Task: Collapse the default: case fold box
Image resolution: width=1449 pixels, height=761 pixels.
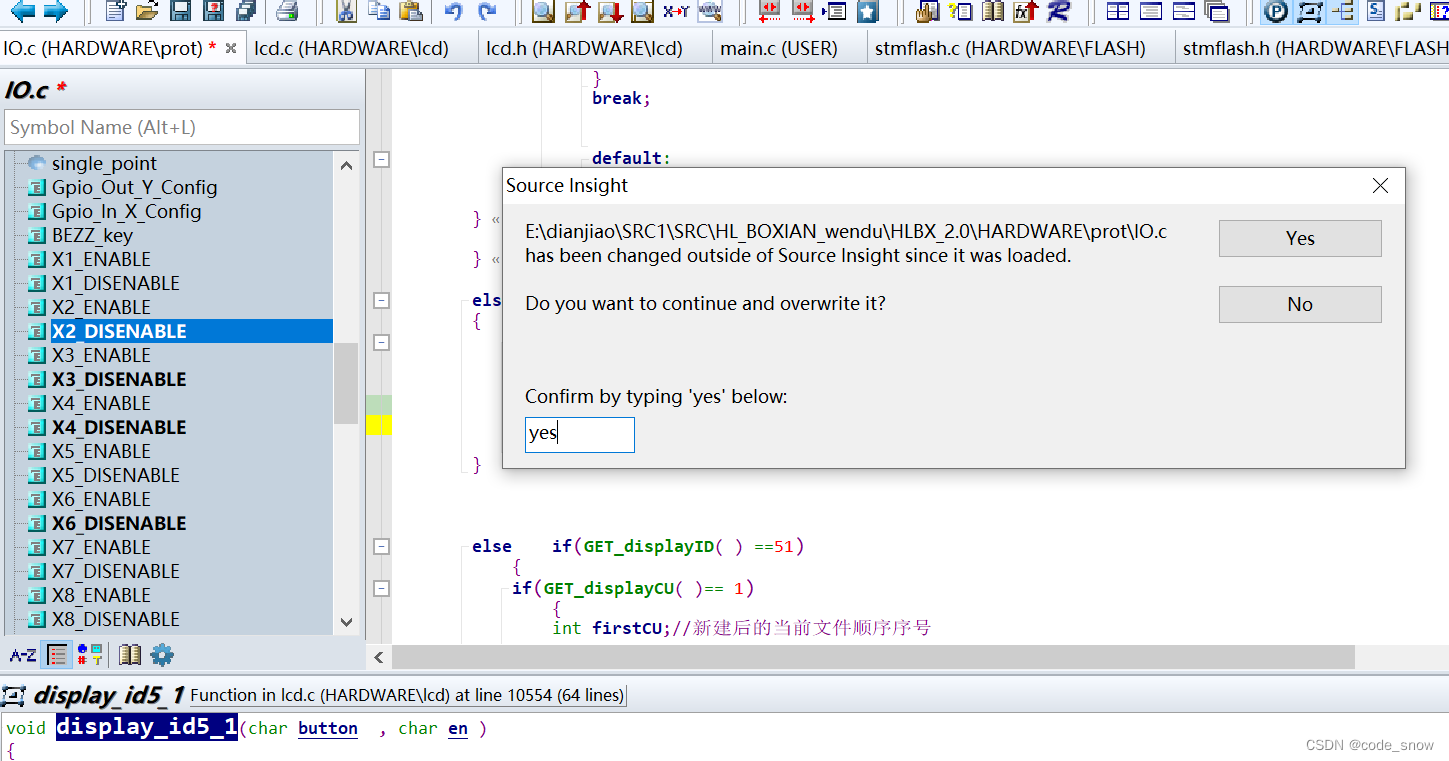Action: [x=381, y=159]
